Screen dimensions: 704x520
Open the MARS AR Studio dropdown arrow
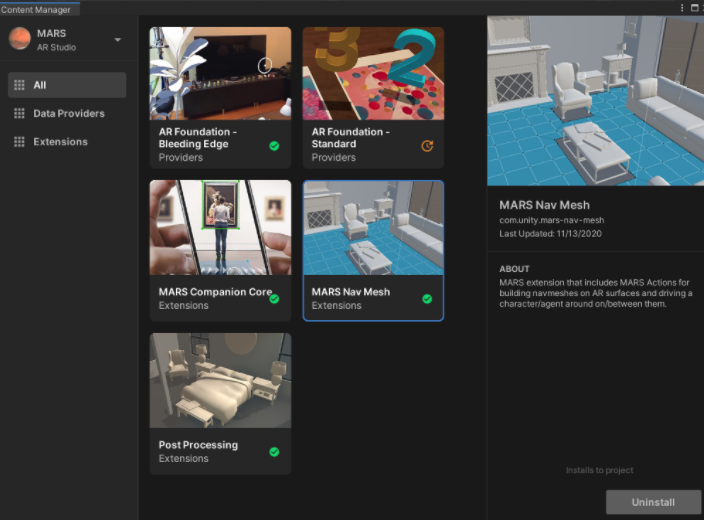[118, 40]
